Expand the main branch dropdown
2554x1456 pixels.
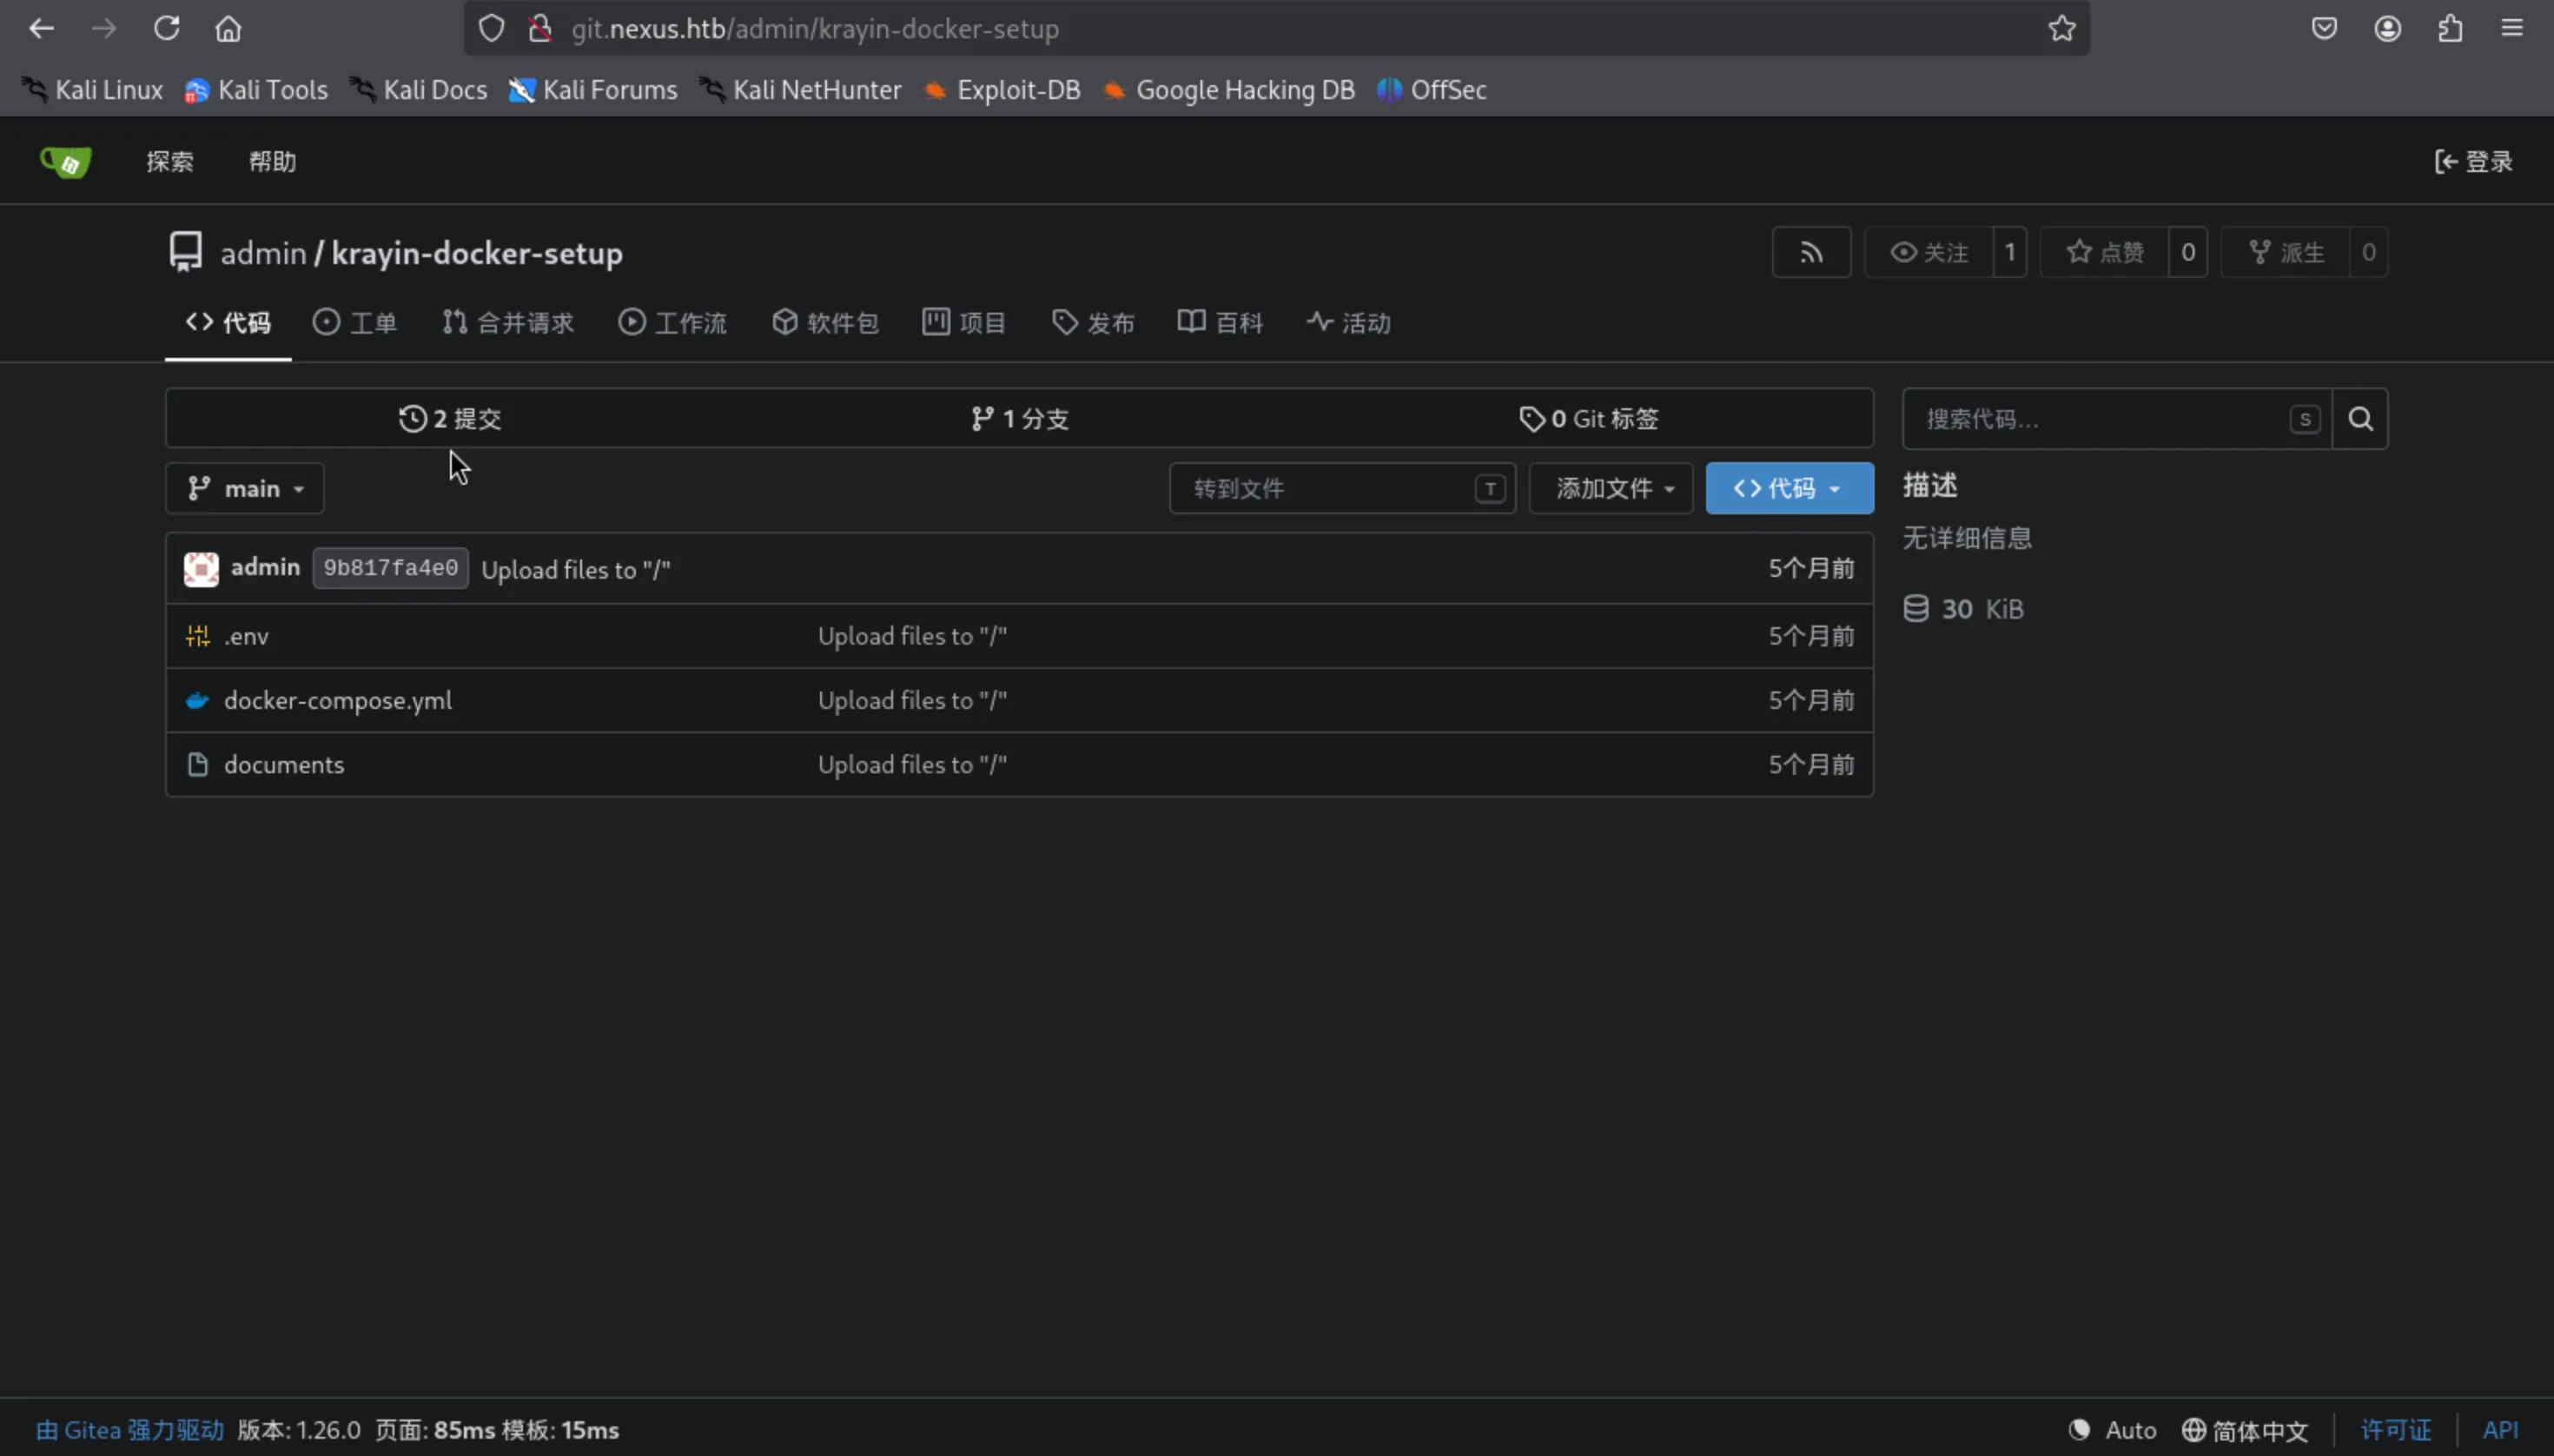tap(245, 488)
